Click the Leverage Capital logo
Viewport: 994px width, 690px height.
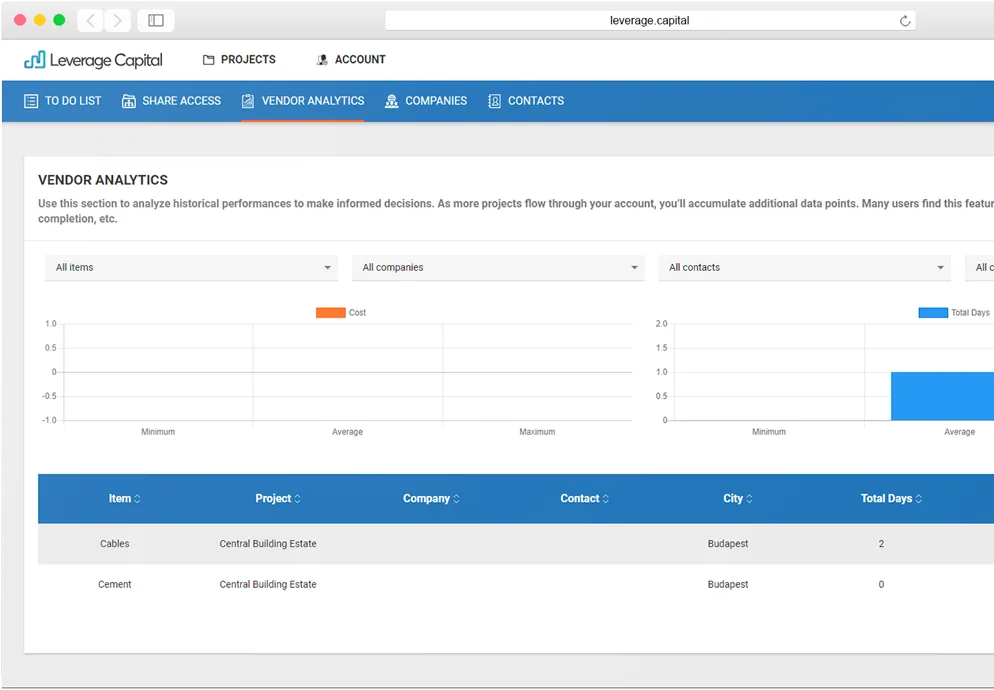click(93, 60)
